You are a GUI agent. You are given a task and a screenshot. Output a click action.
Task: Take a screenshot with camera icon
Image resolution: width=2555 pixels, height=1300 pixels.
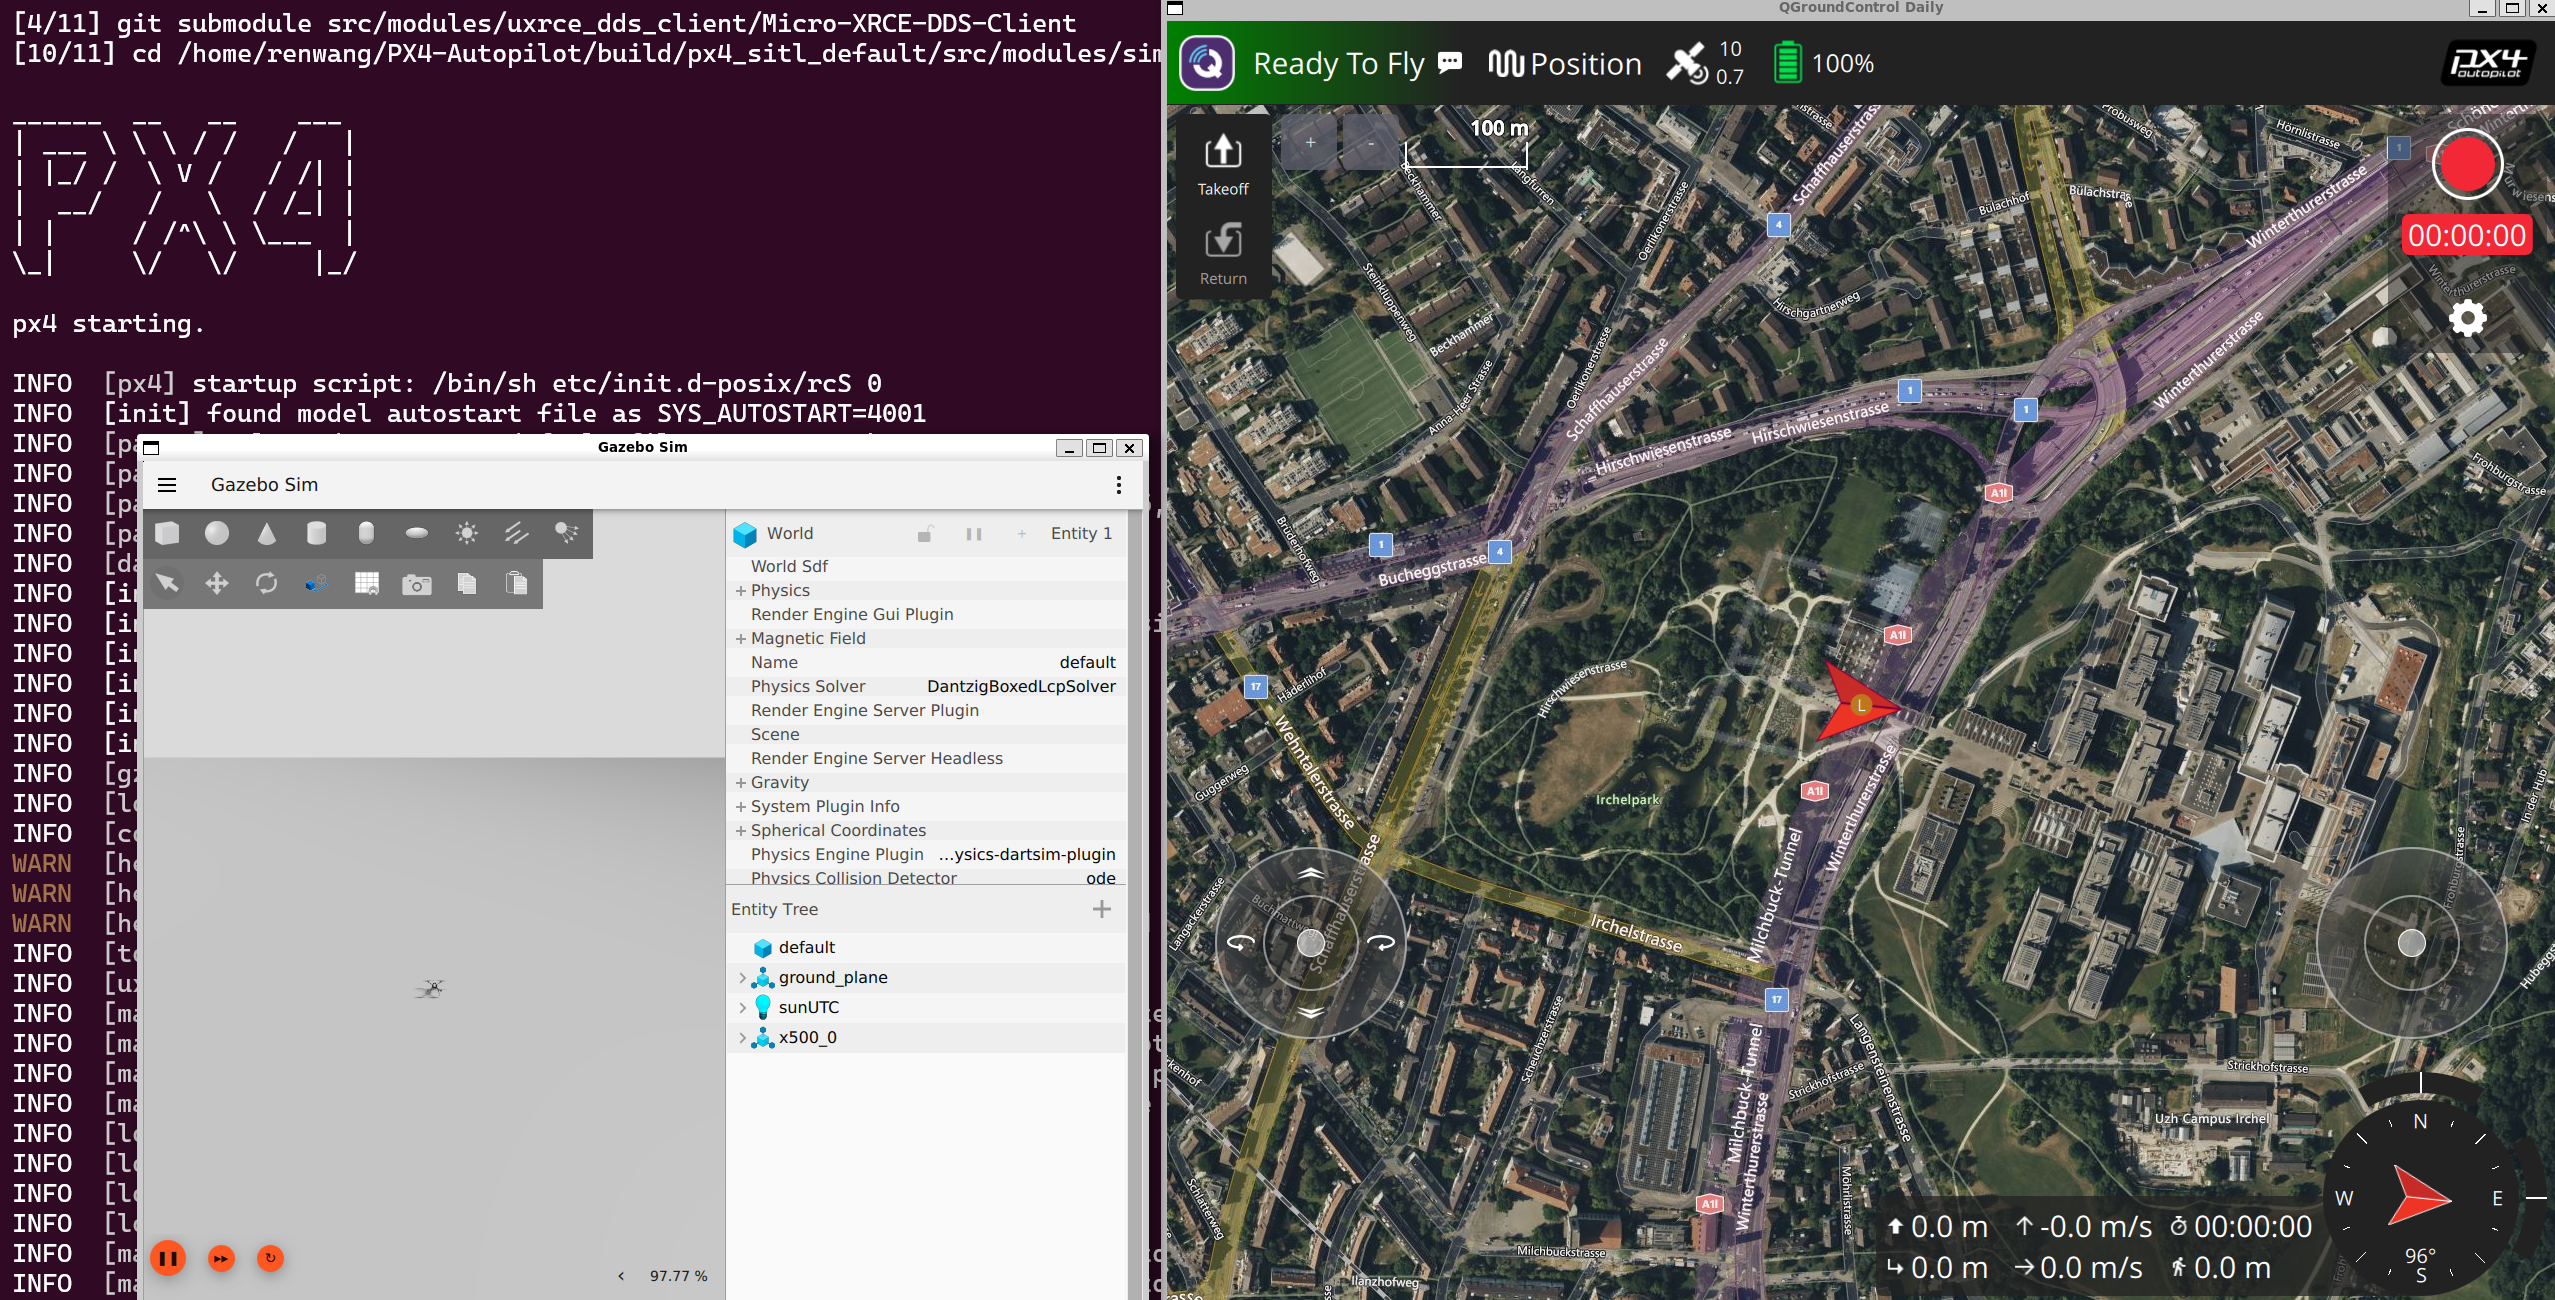(417, 583)
